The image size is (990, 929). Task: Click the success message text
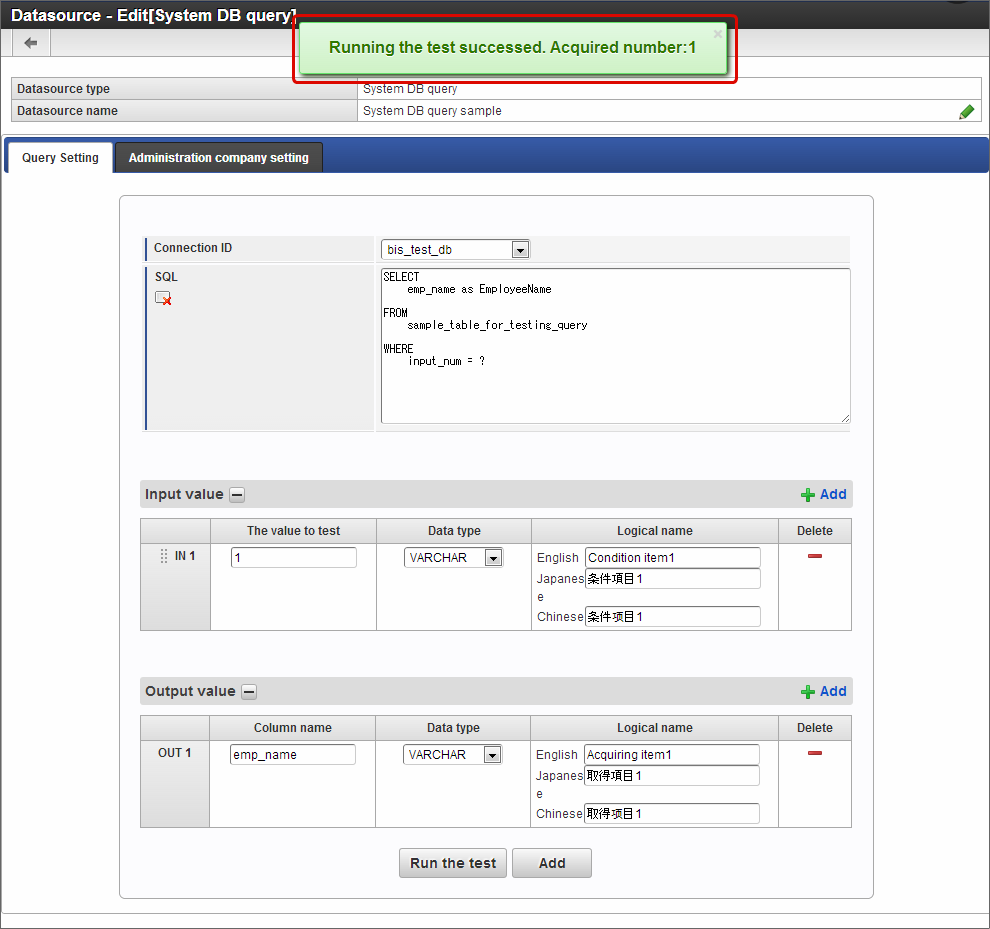point(512,48)
